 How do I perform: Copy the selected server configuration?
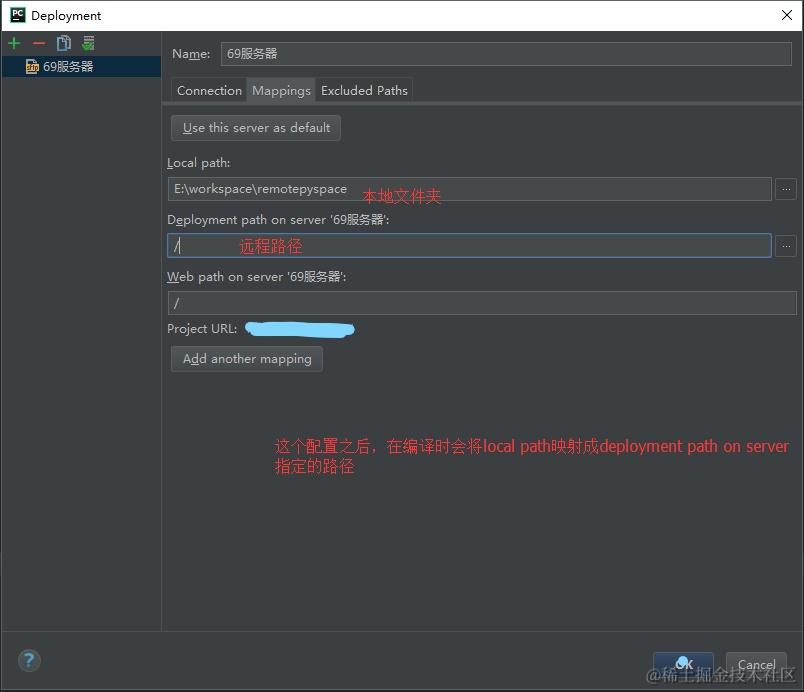64,43
